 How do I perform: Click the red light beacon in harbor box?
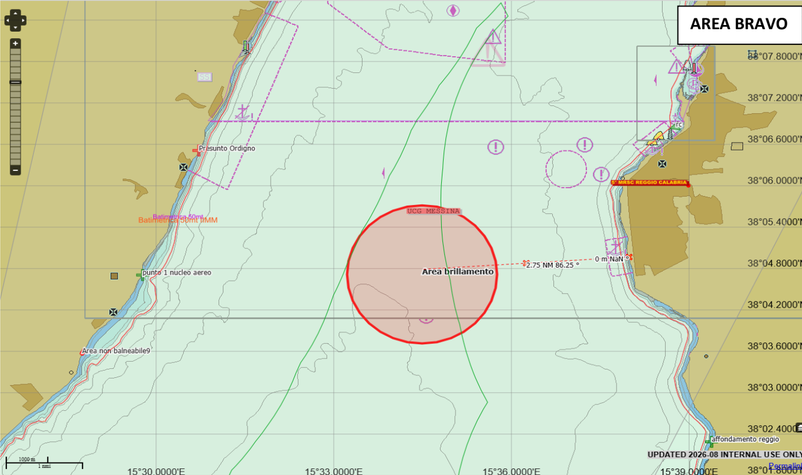694,69
